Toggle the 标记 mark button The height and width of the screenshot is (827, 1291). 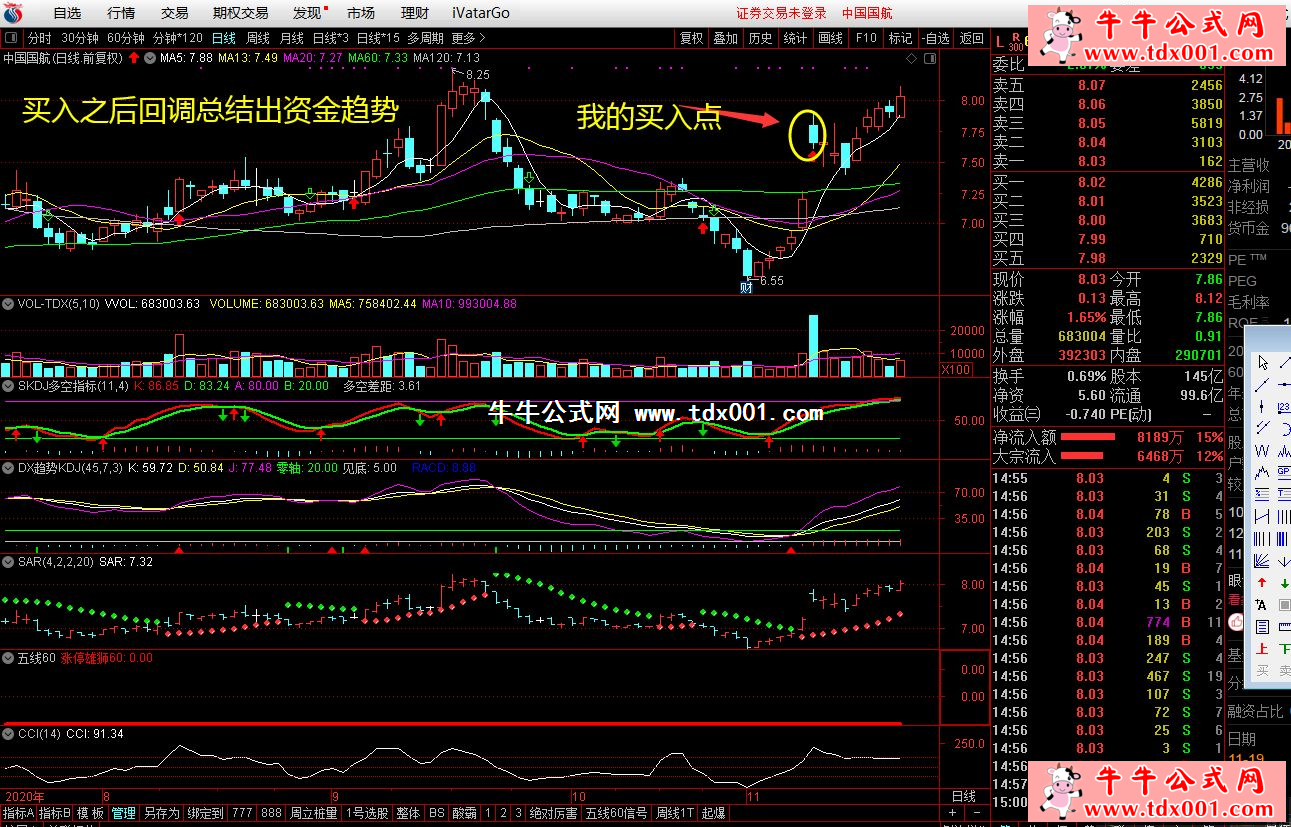point(900,38)
